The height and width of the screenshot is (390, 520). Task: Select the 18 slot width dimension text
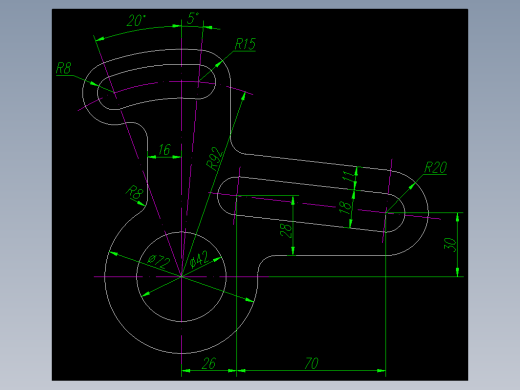point(345,207)
